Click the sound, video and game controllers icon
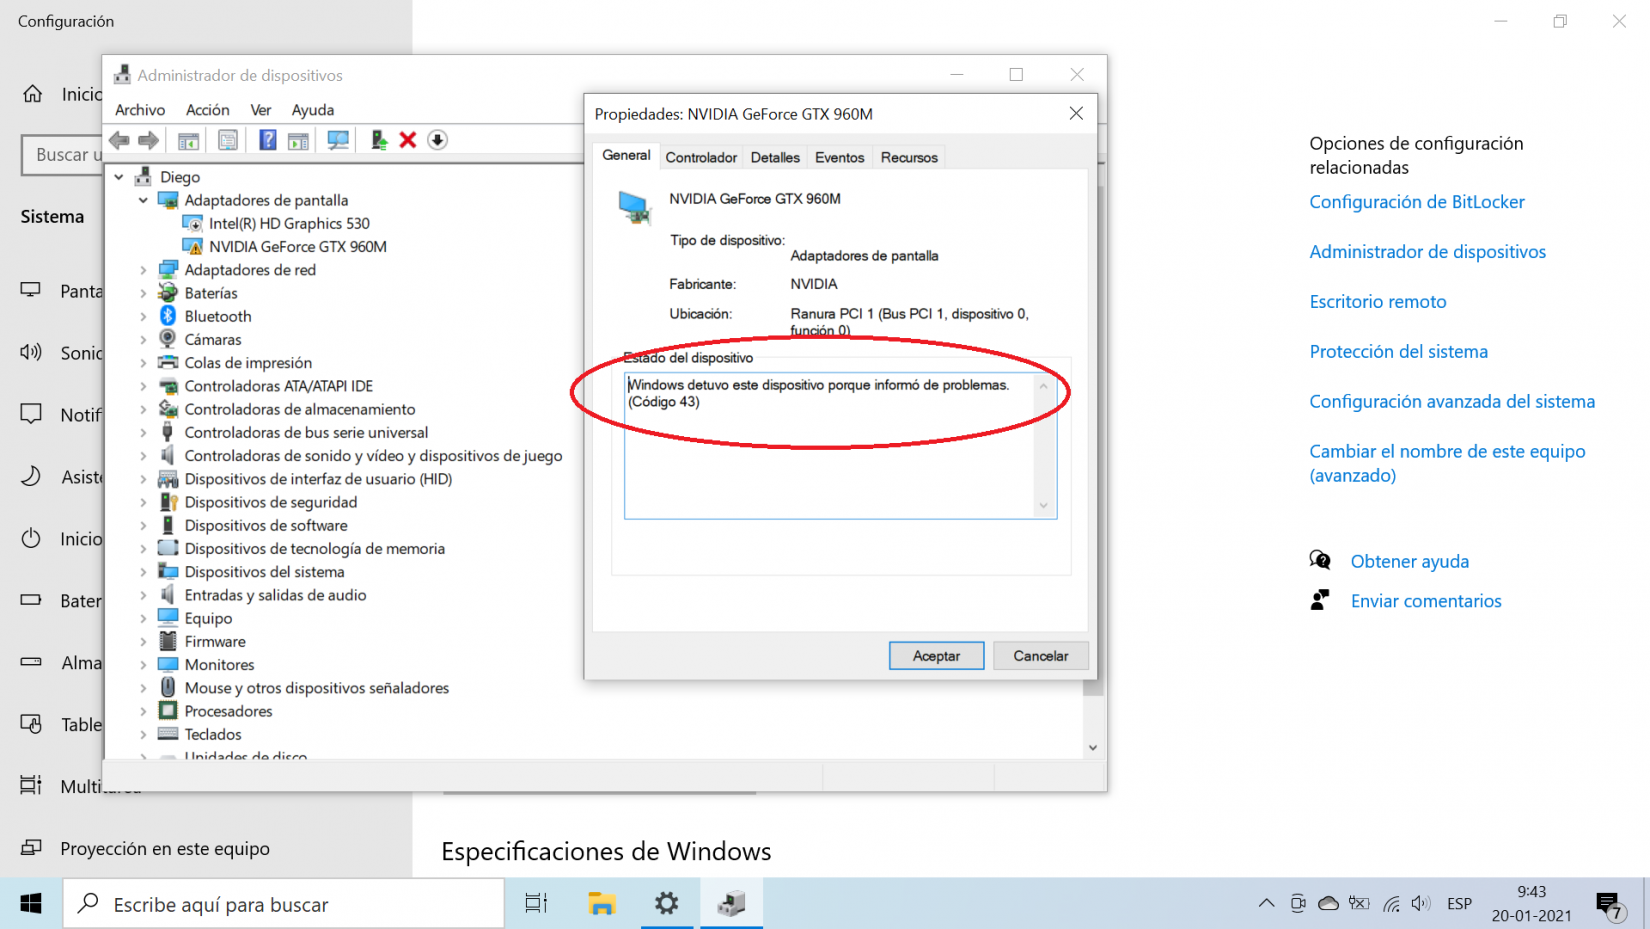 coord(168,455)
